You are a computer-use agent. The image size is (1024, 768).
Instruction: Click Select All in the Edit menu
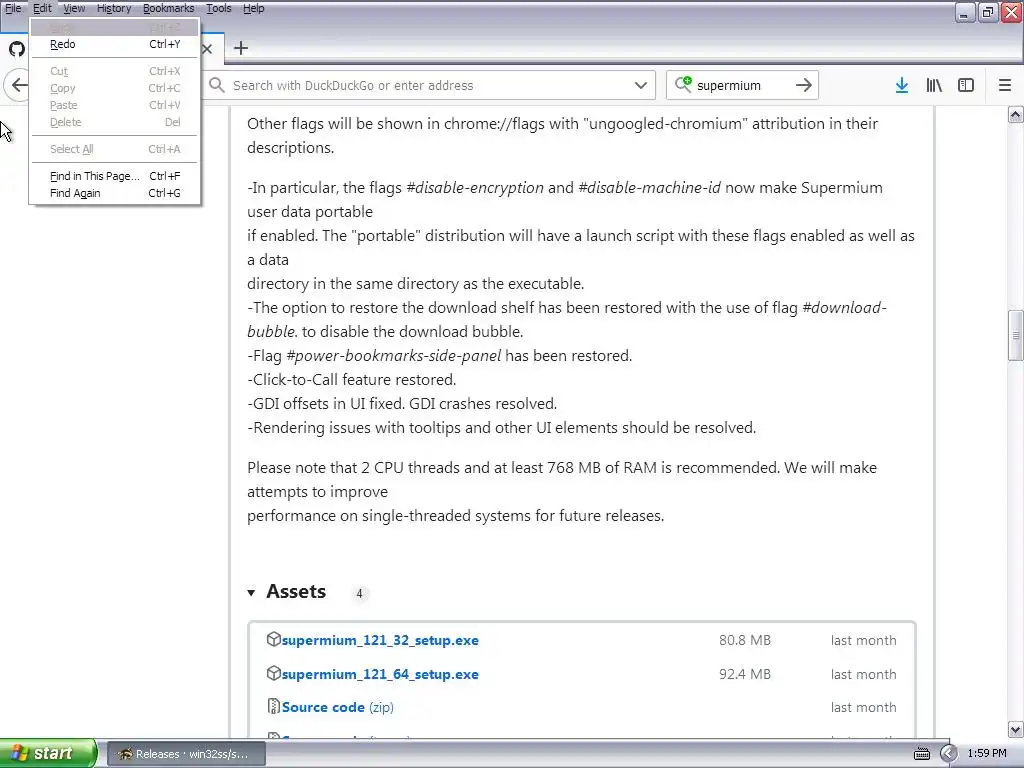point(115,150)
